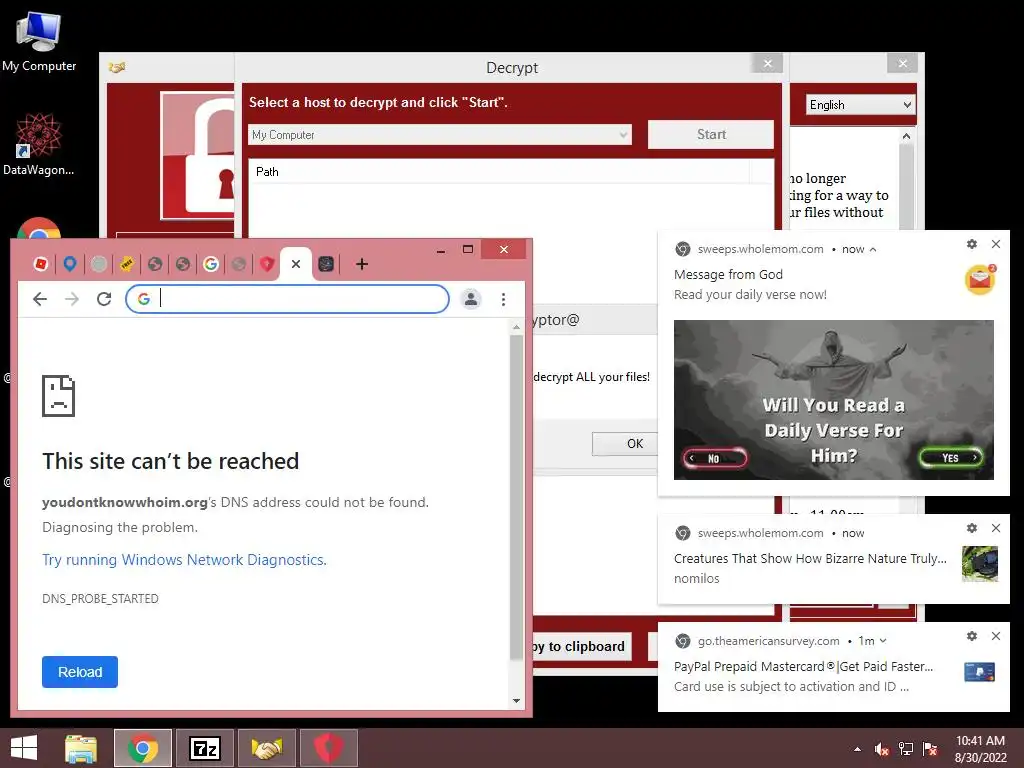Open settings for Message from God notification

(x=972, y=244)
